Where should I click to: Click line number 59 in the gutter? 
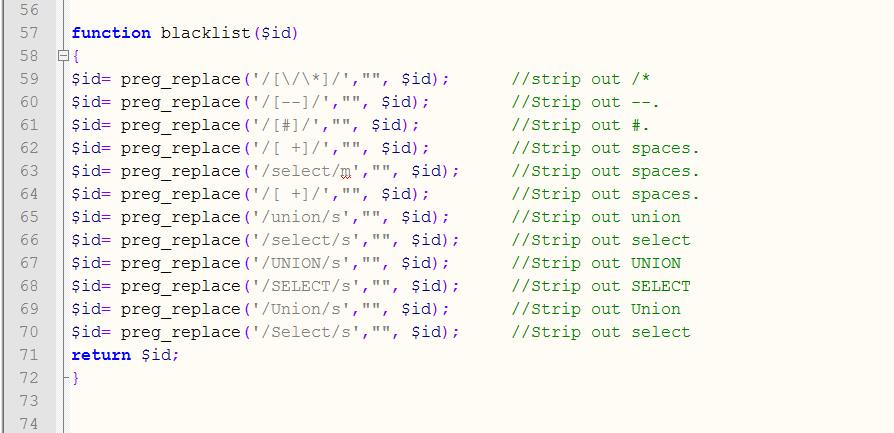(x=28, y=79)
